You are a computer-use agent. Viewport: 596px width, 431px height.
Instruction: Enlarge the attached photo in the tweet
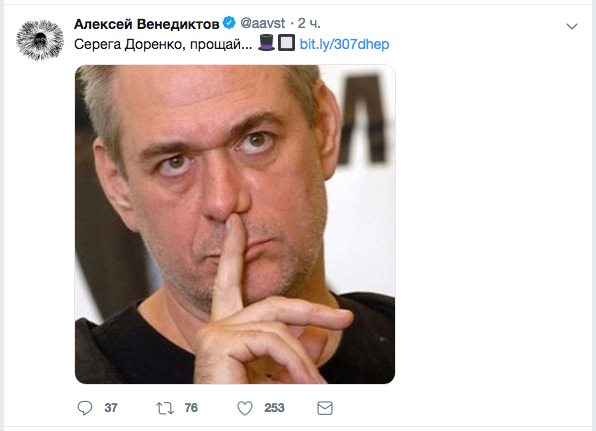tap(235, 224)
